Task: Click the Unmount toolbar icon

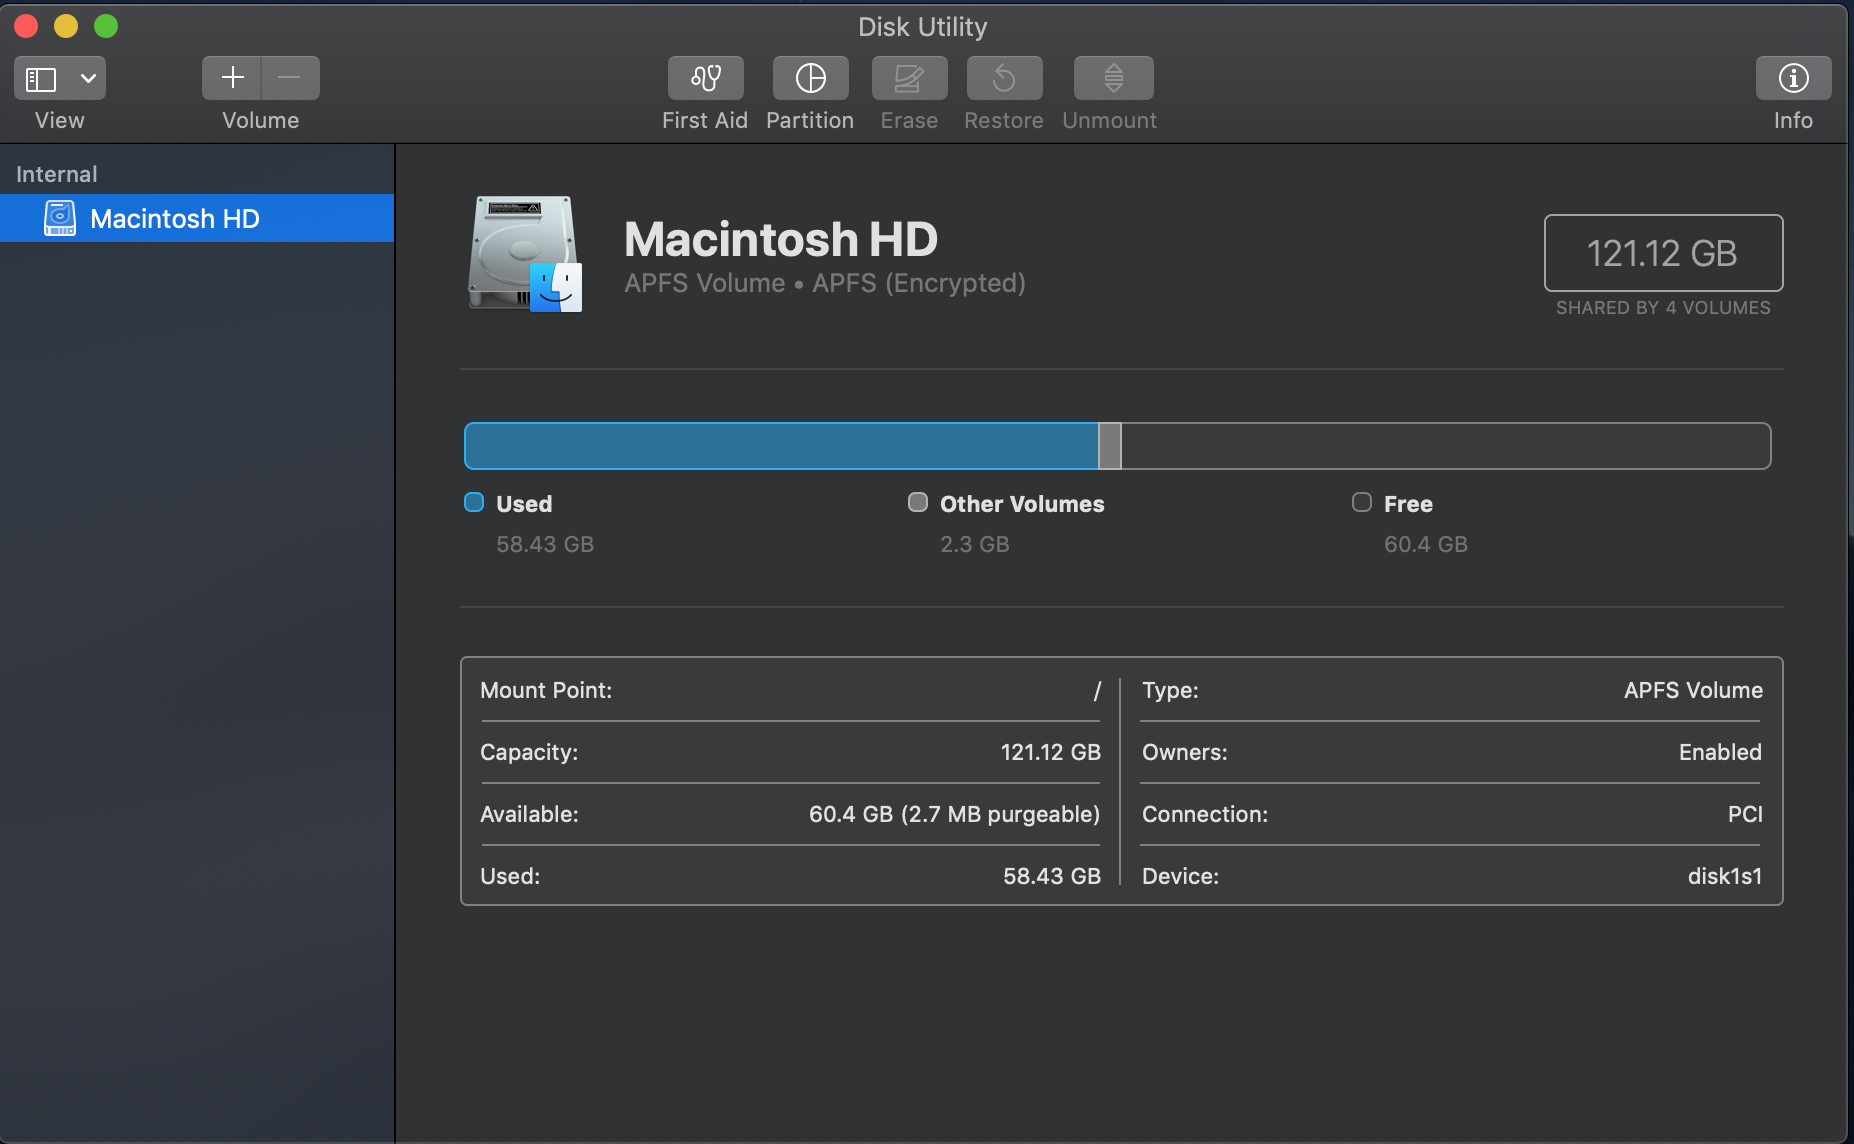Action: 1113,78
